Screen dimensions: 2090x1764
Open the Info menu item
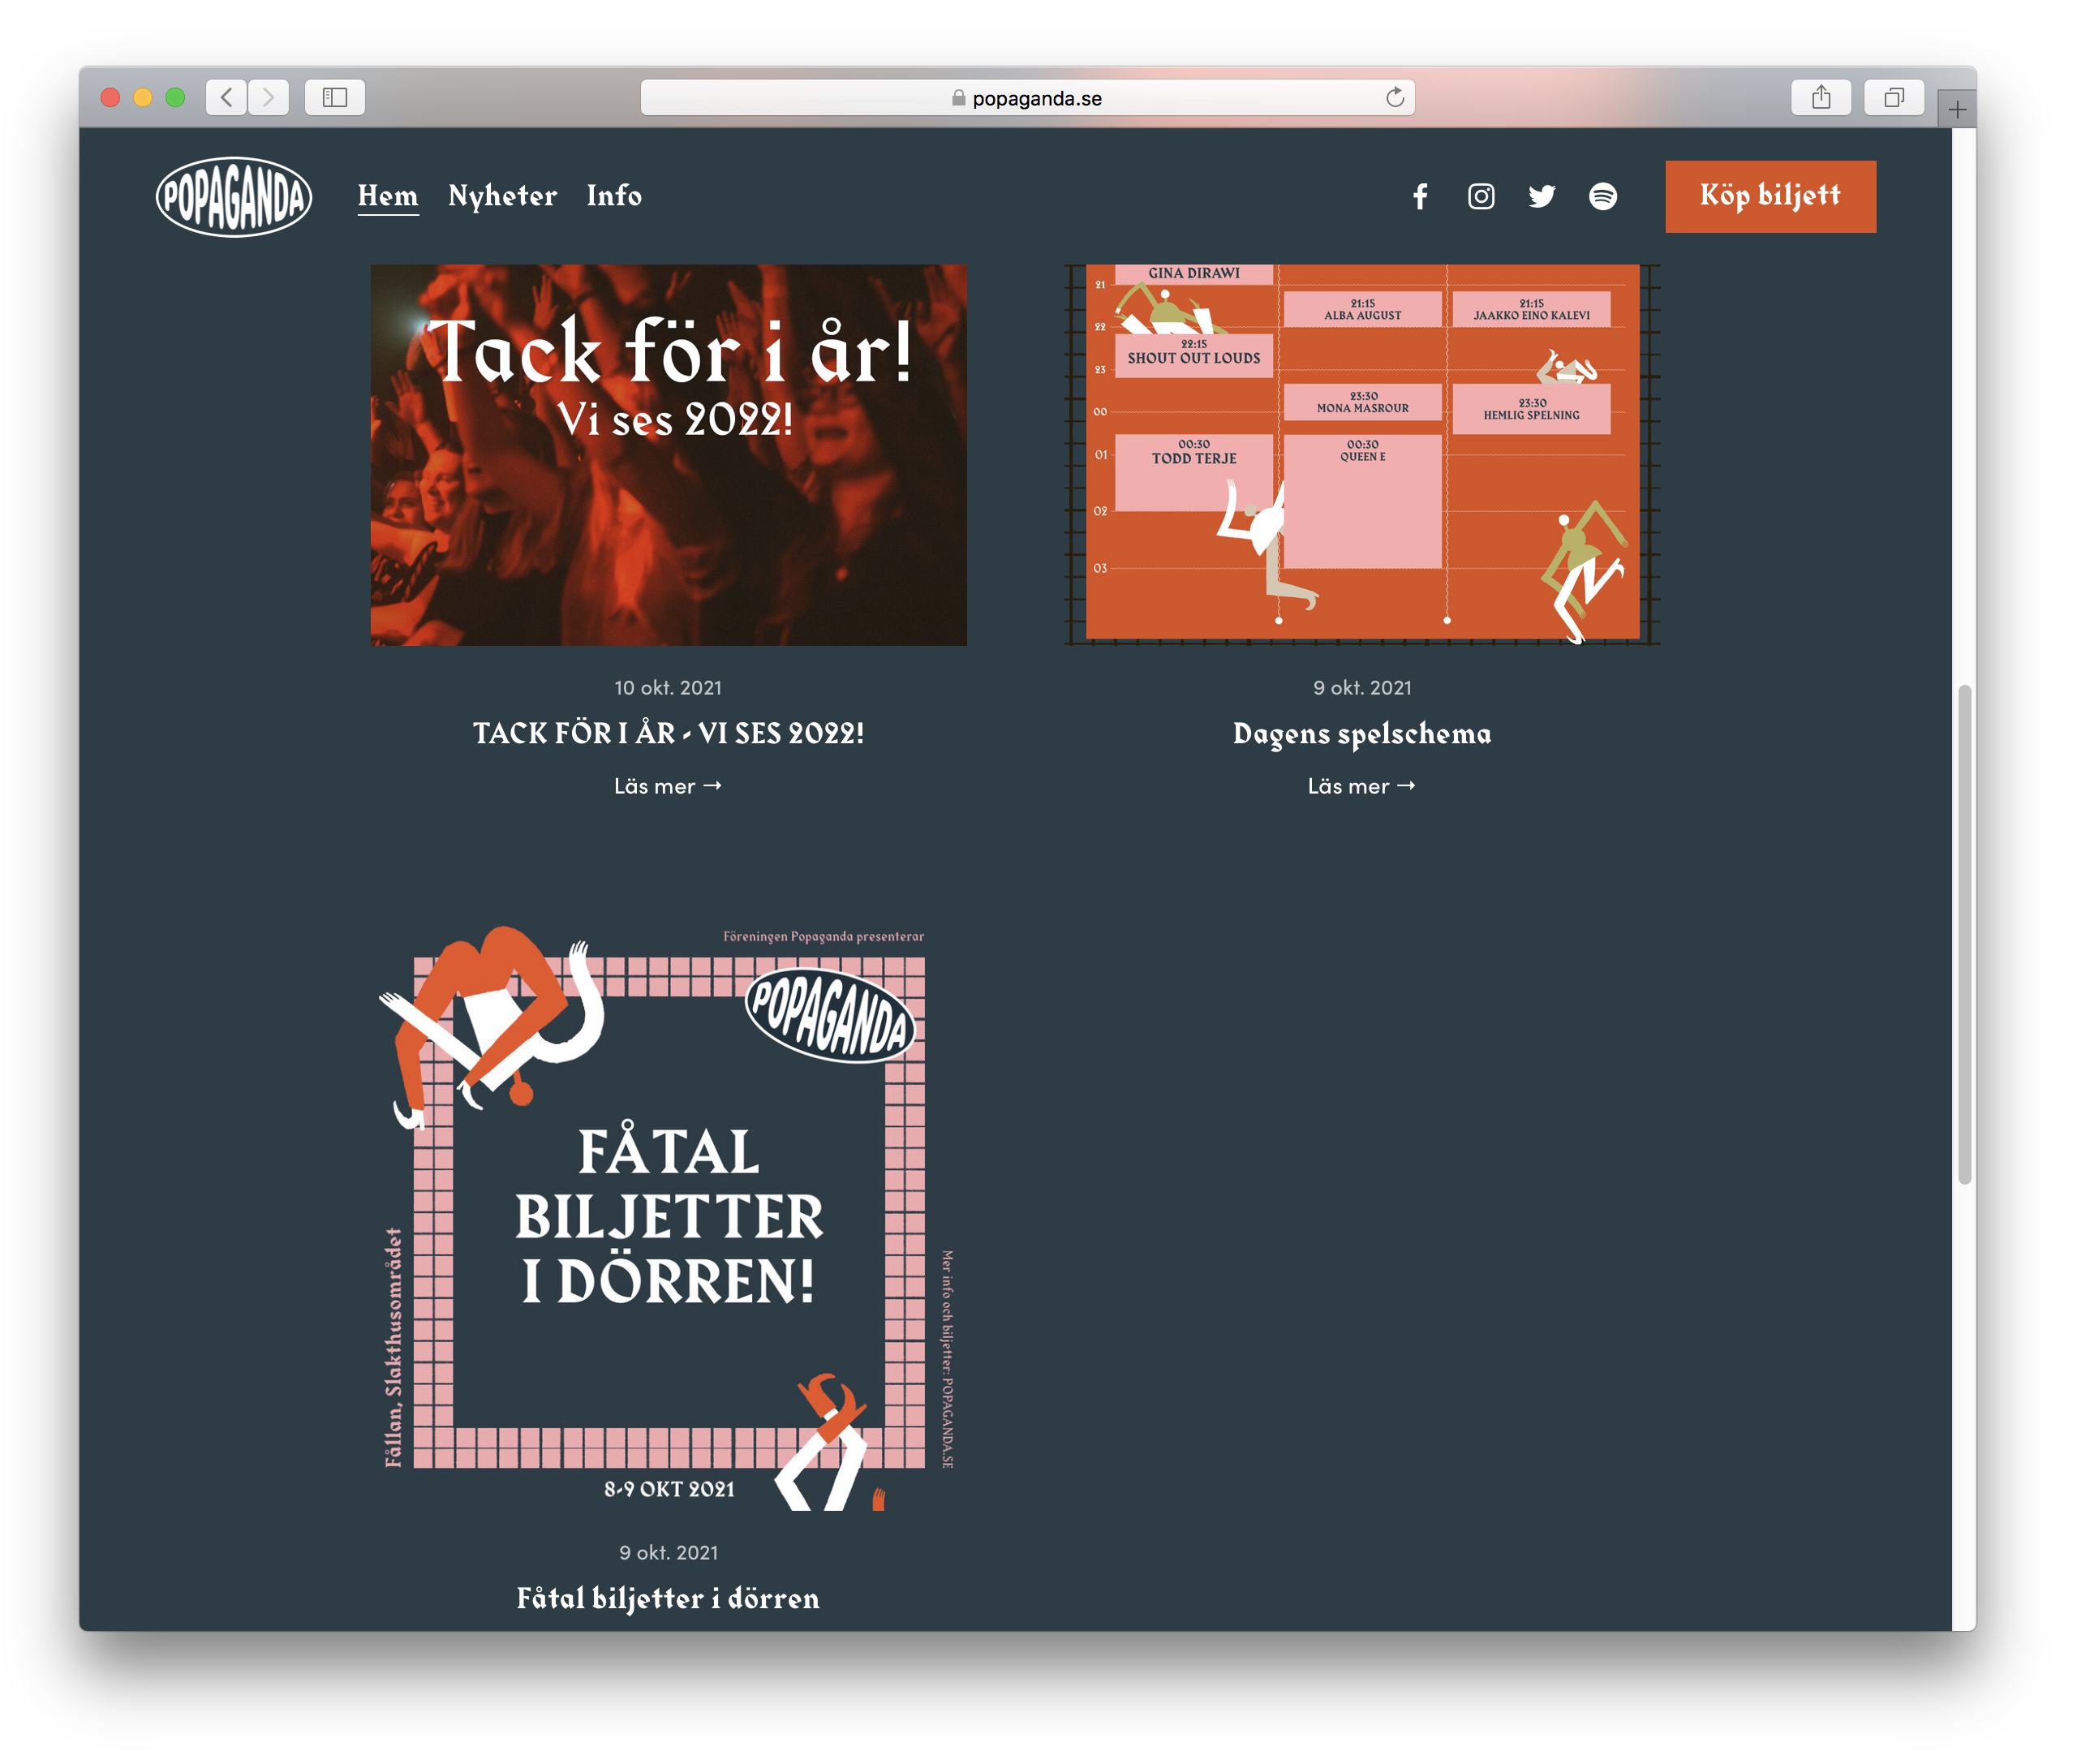coord(614,196)
